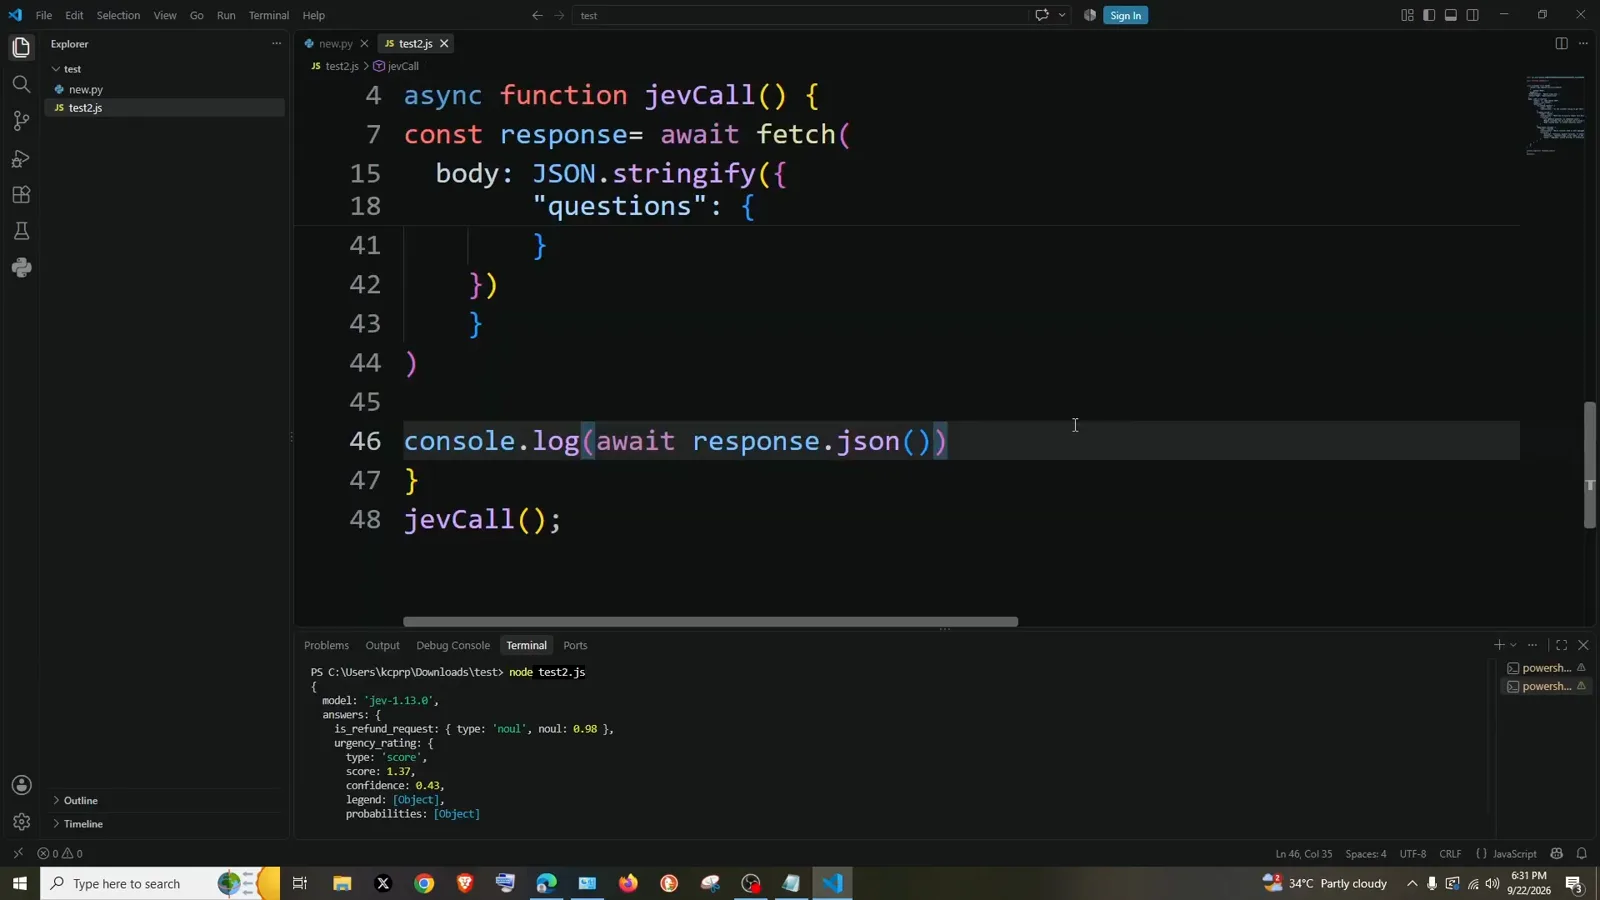Open the Python view in activity bar
The height and width of the screenshot is (900, 1600).
[21, 268]
